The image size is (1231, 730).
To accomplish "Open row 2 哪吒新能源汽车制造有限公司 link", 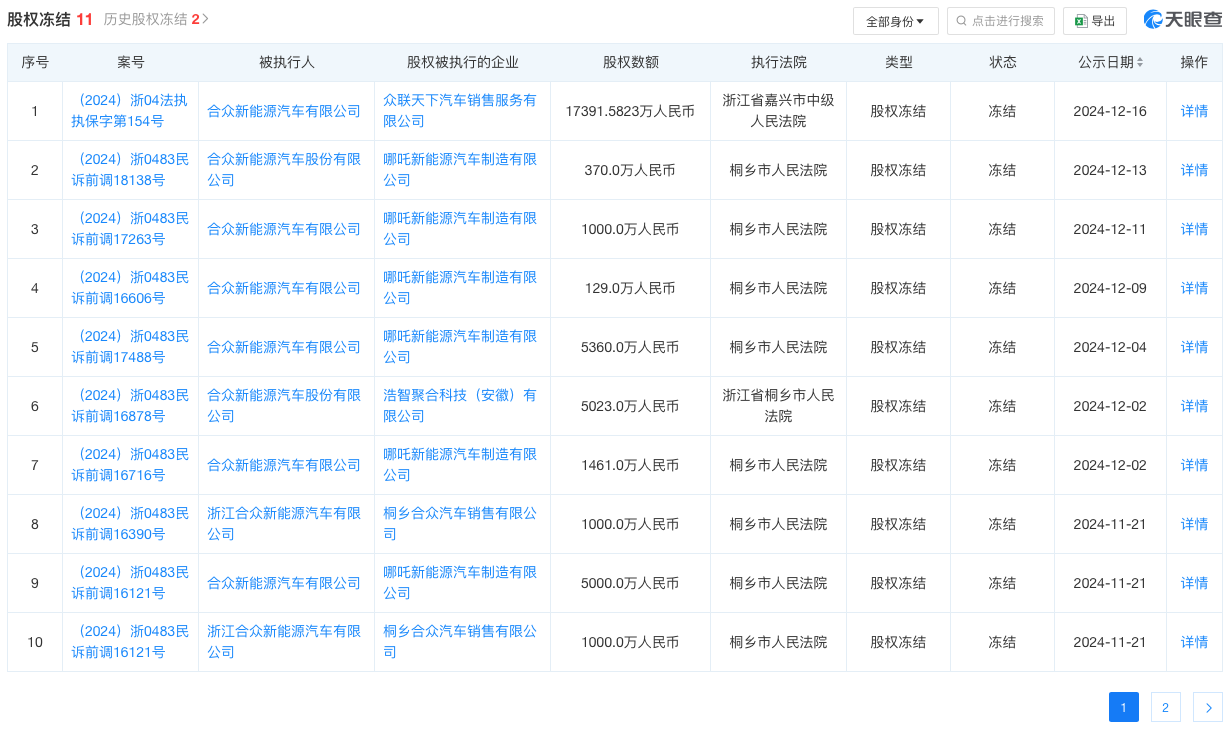I will pos(460,170).
